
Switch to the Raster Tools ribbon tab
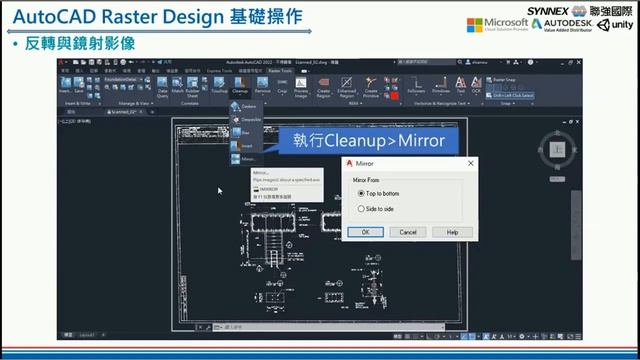click(x=280, y=71)
